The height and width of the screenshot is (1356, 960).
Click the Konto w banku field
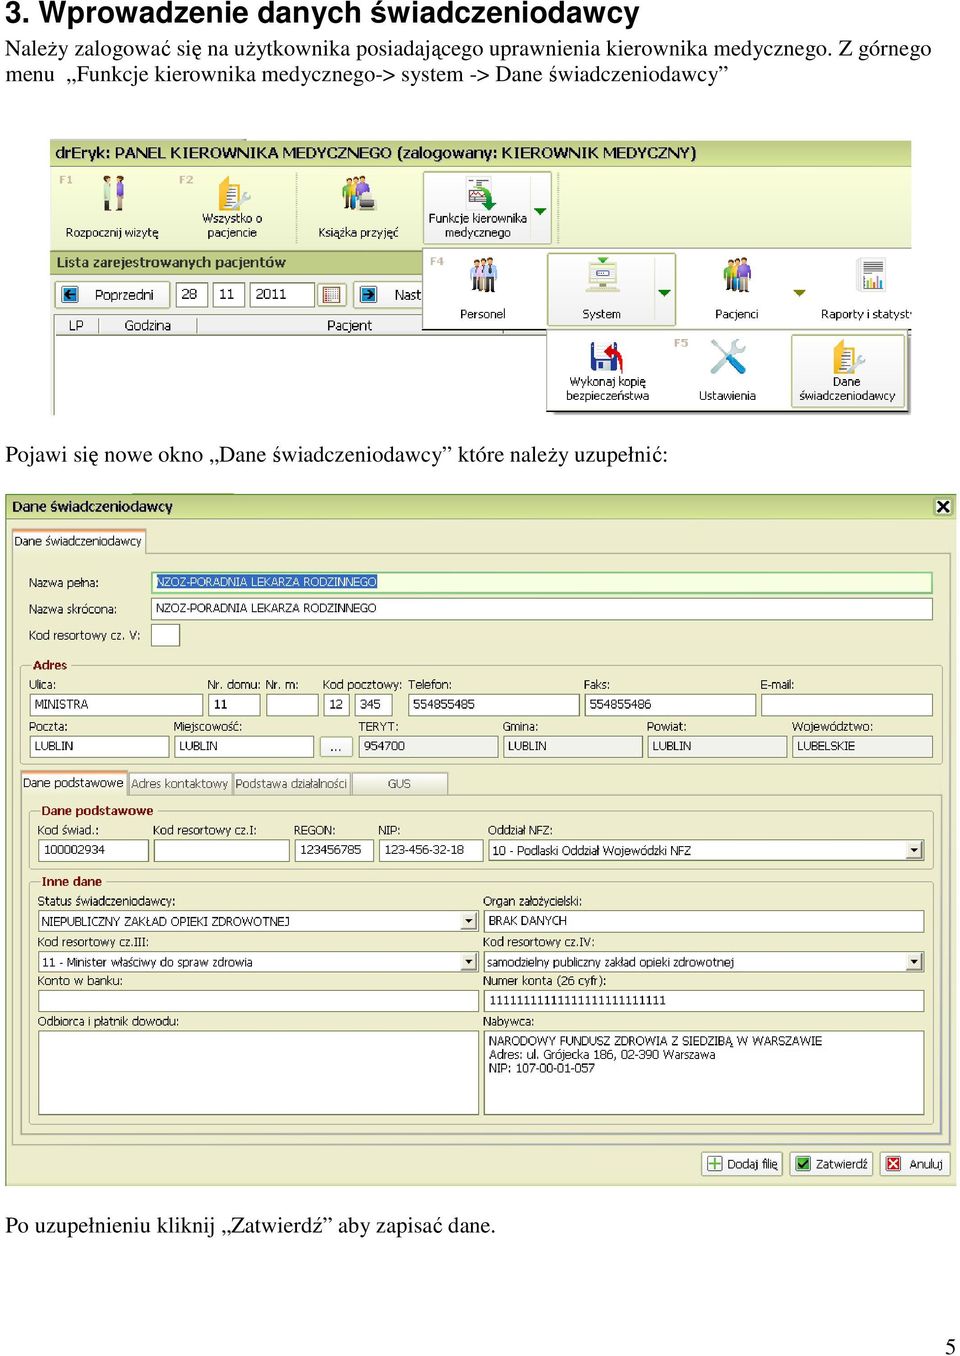(258, 1001)
